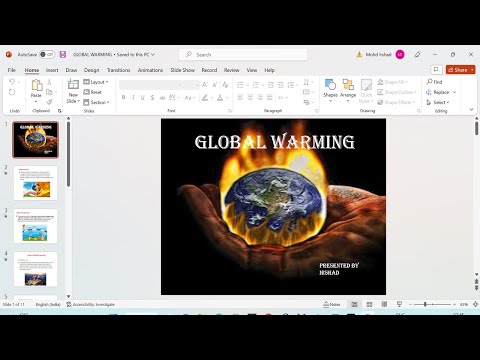Click the zoom slider handle
The height and width of the screenshot is (360, 480).
(x=425, y=304)
